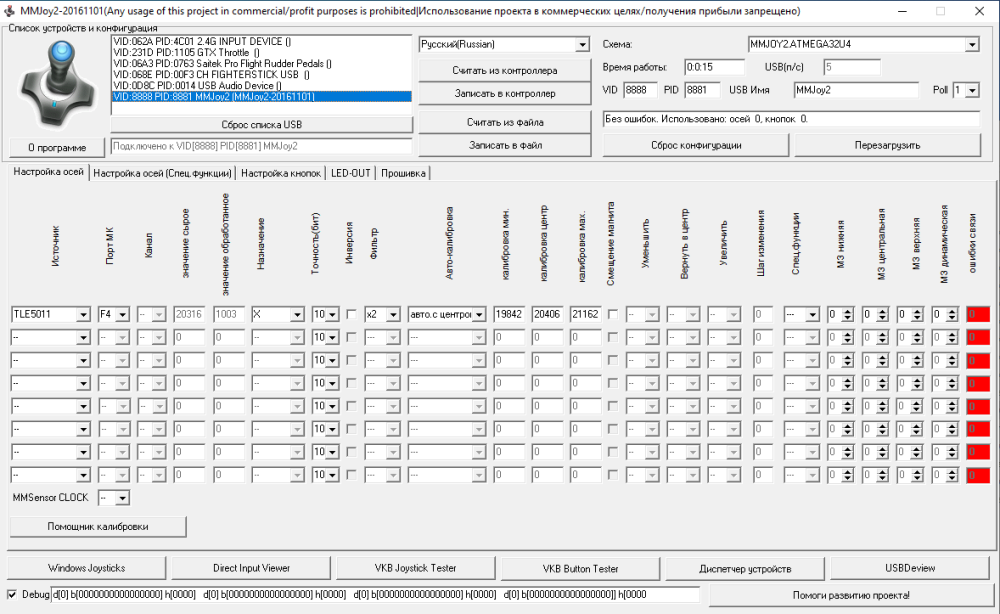This screenshot has width=1000, height=614.
Task: Go to the Прошивка tab
Action: (x=401, y=173)
